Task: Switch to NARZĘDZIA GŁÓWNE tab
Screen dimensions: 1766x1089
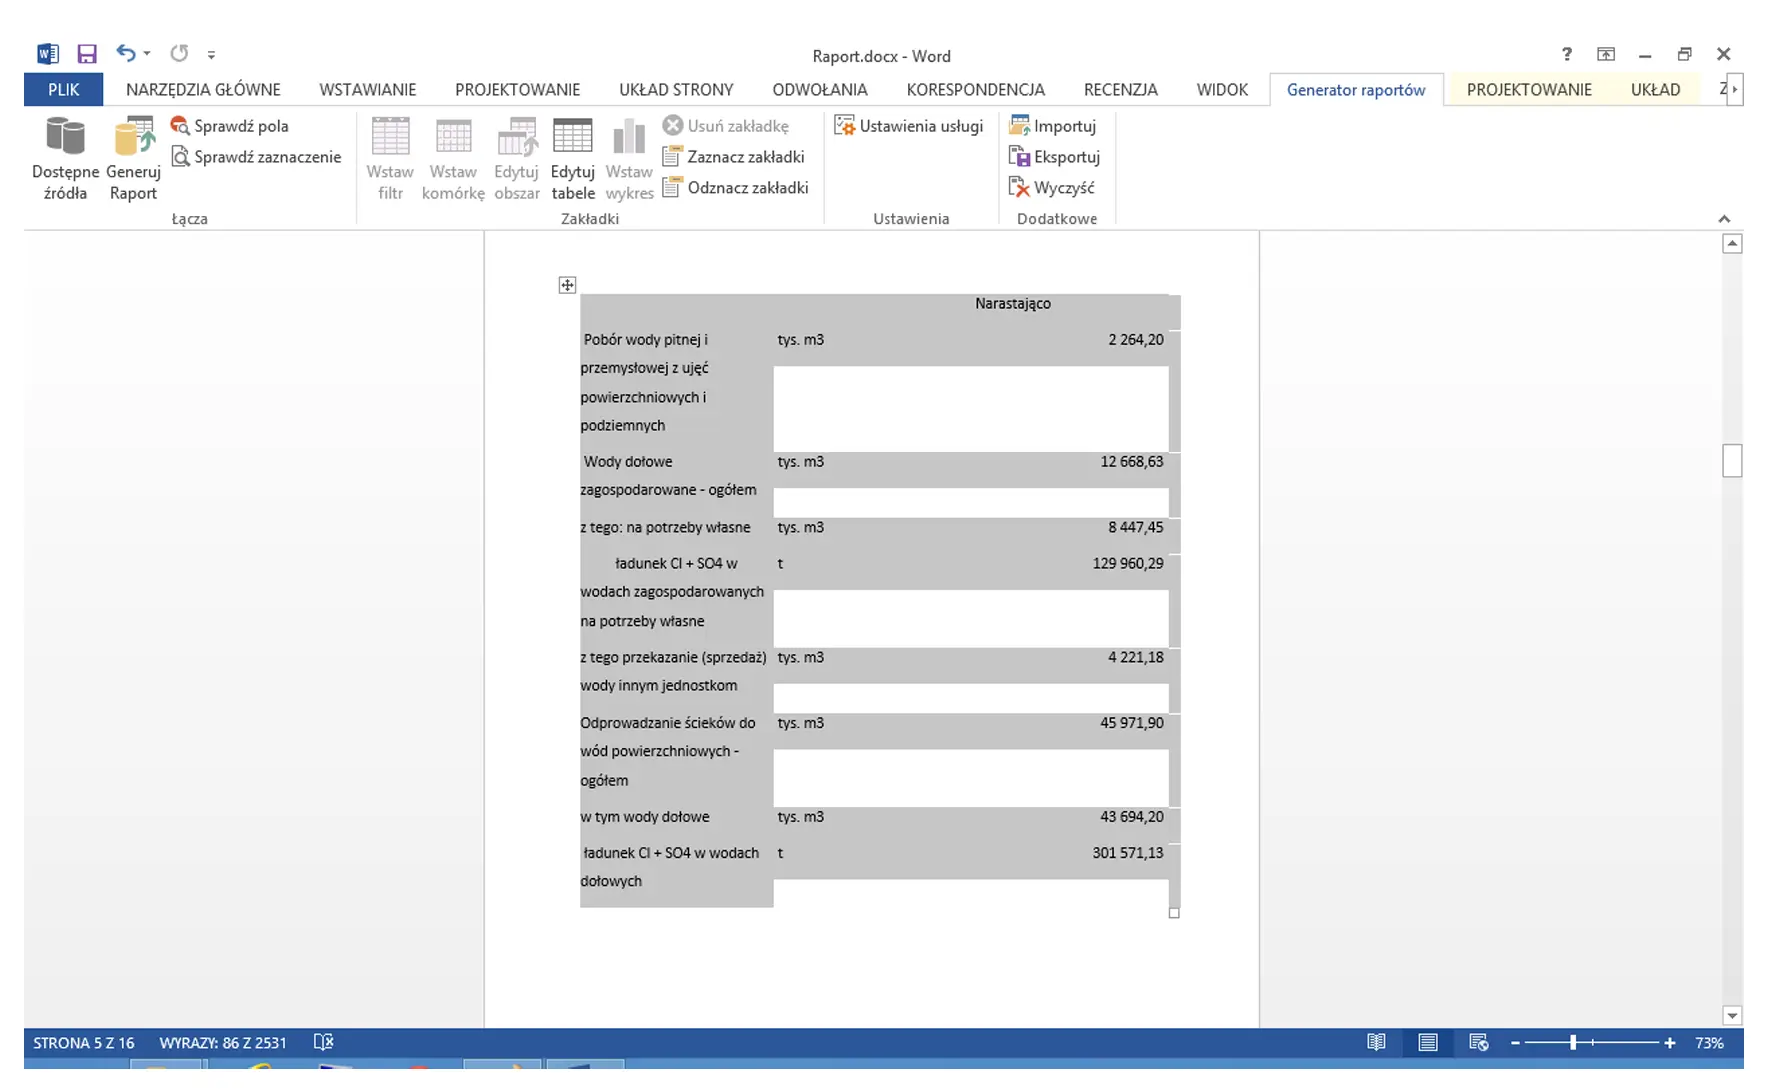Action: click(x=203, y=89)
